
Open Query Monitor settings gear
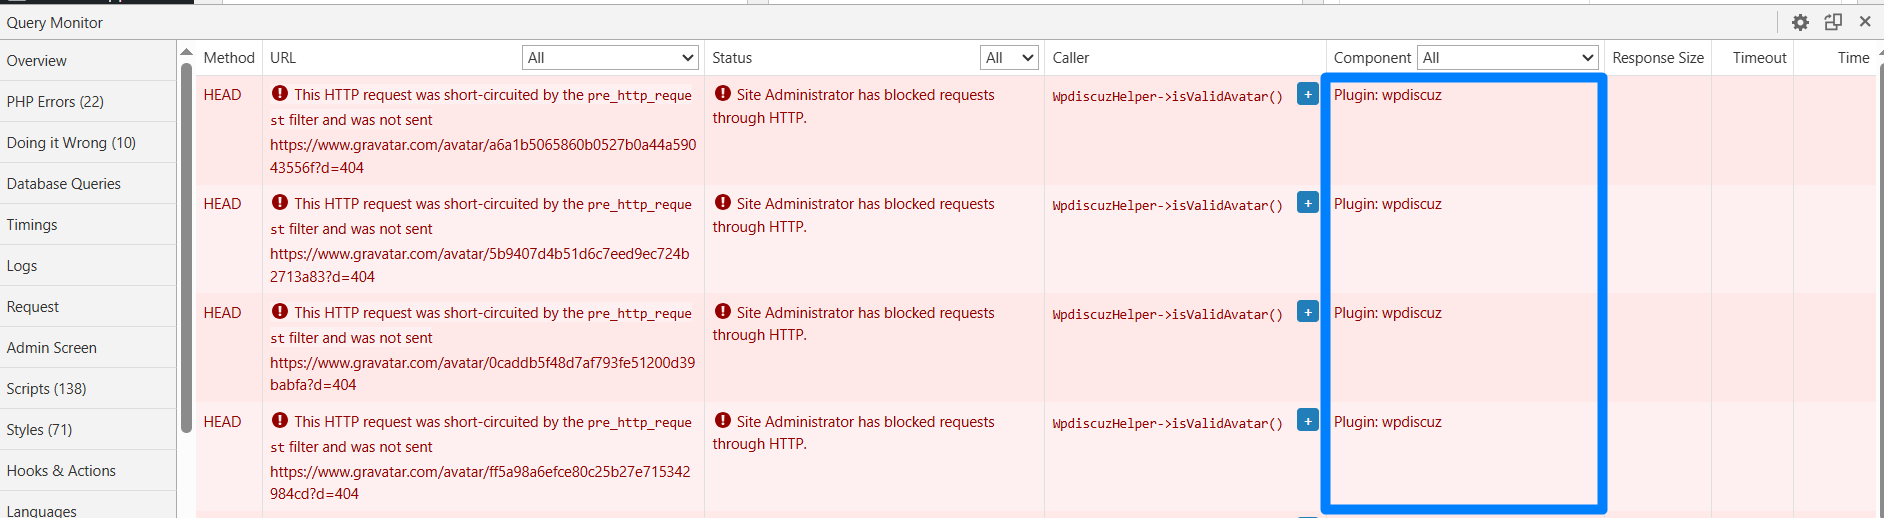pyautogui.click(x=1800, y=22)
